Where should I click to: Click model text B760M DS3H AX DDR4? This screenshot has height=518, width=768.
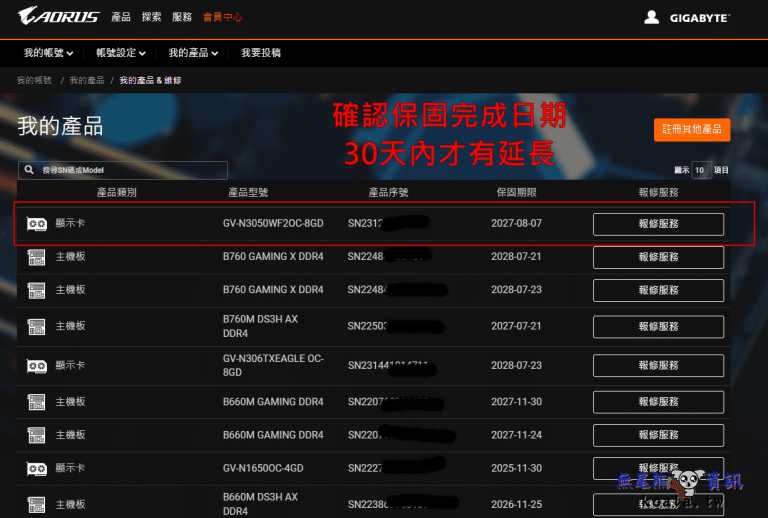point(260,327)
